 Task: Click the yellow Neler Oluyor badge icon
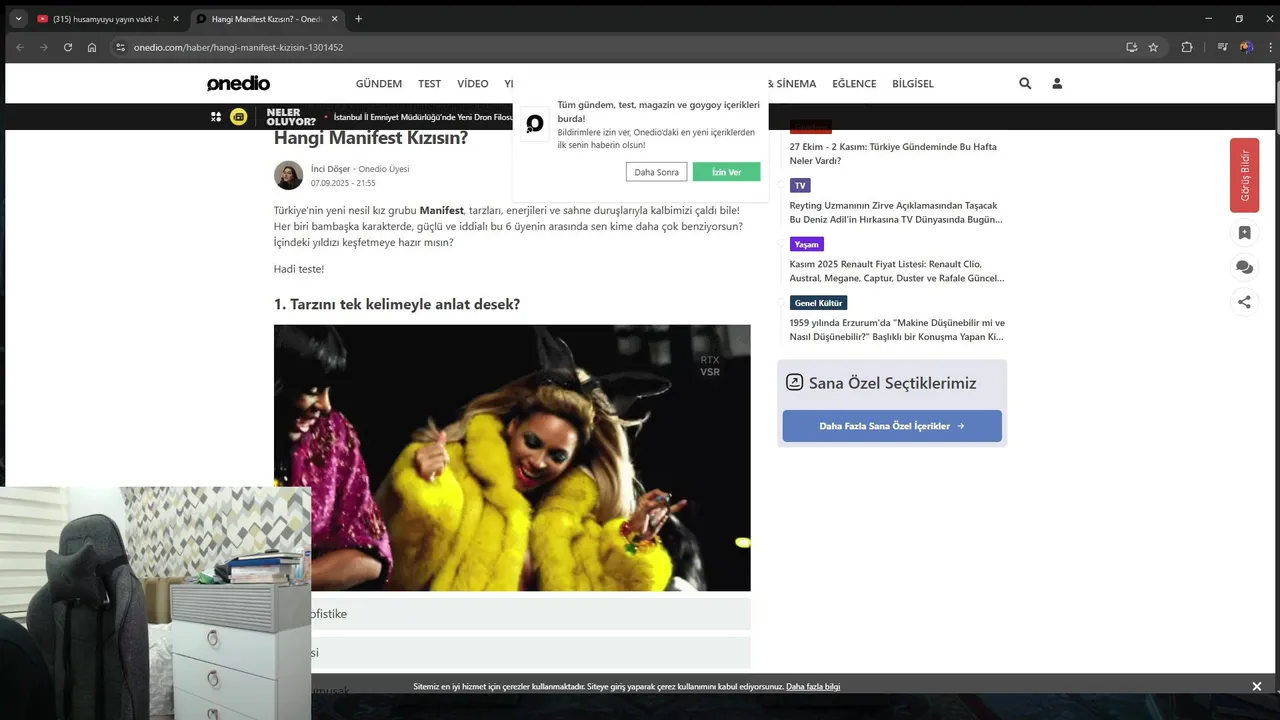[239, 117]
